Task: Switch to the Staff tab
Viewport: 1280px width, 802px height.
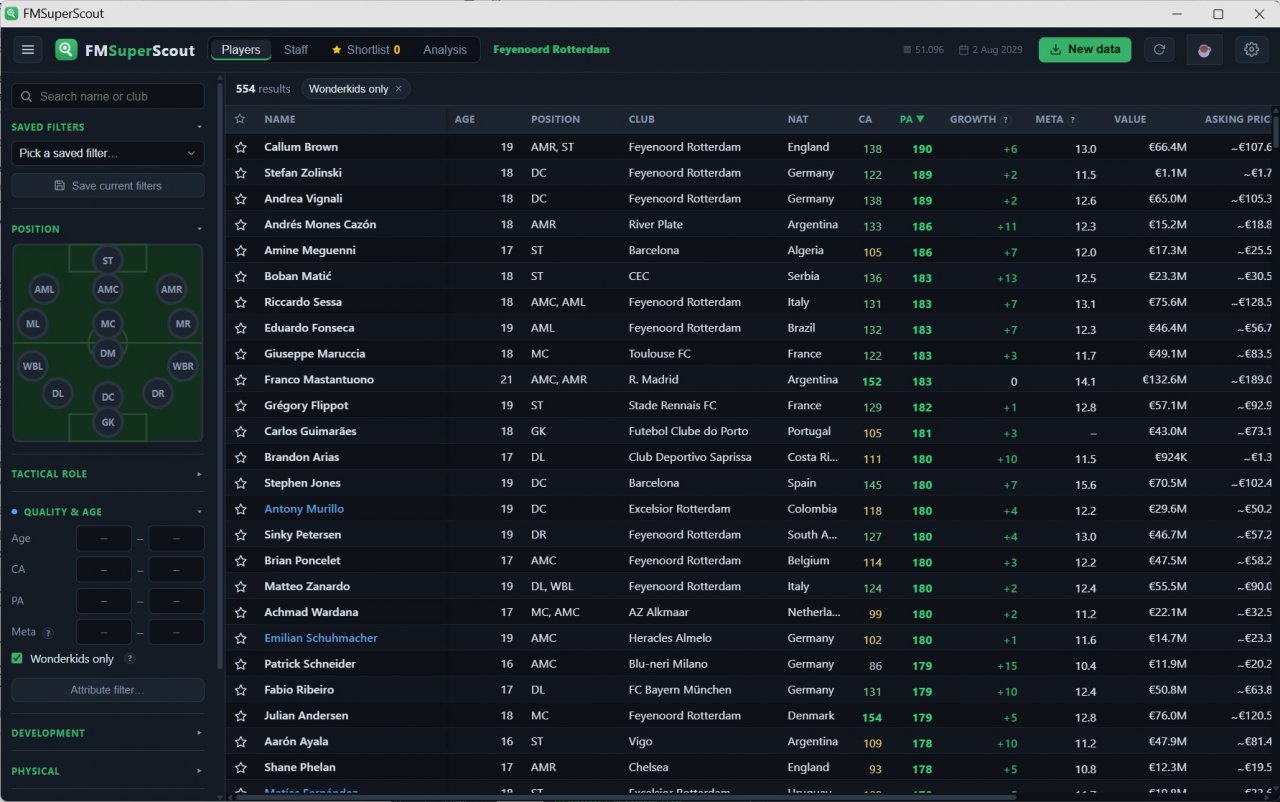Action: point(296,50)
